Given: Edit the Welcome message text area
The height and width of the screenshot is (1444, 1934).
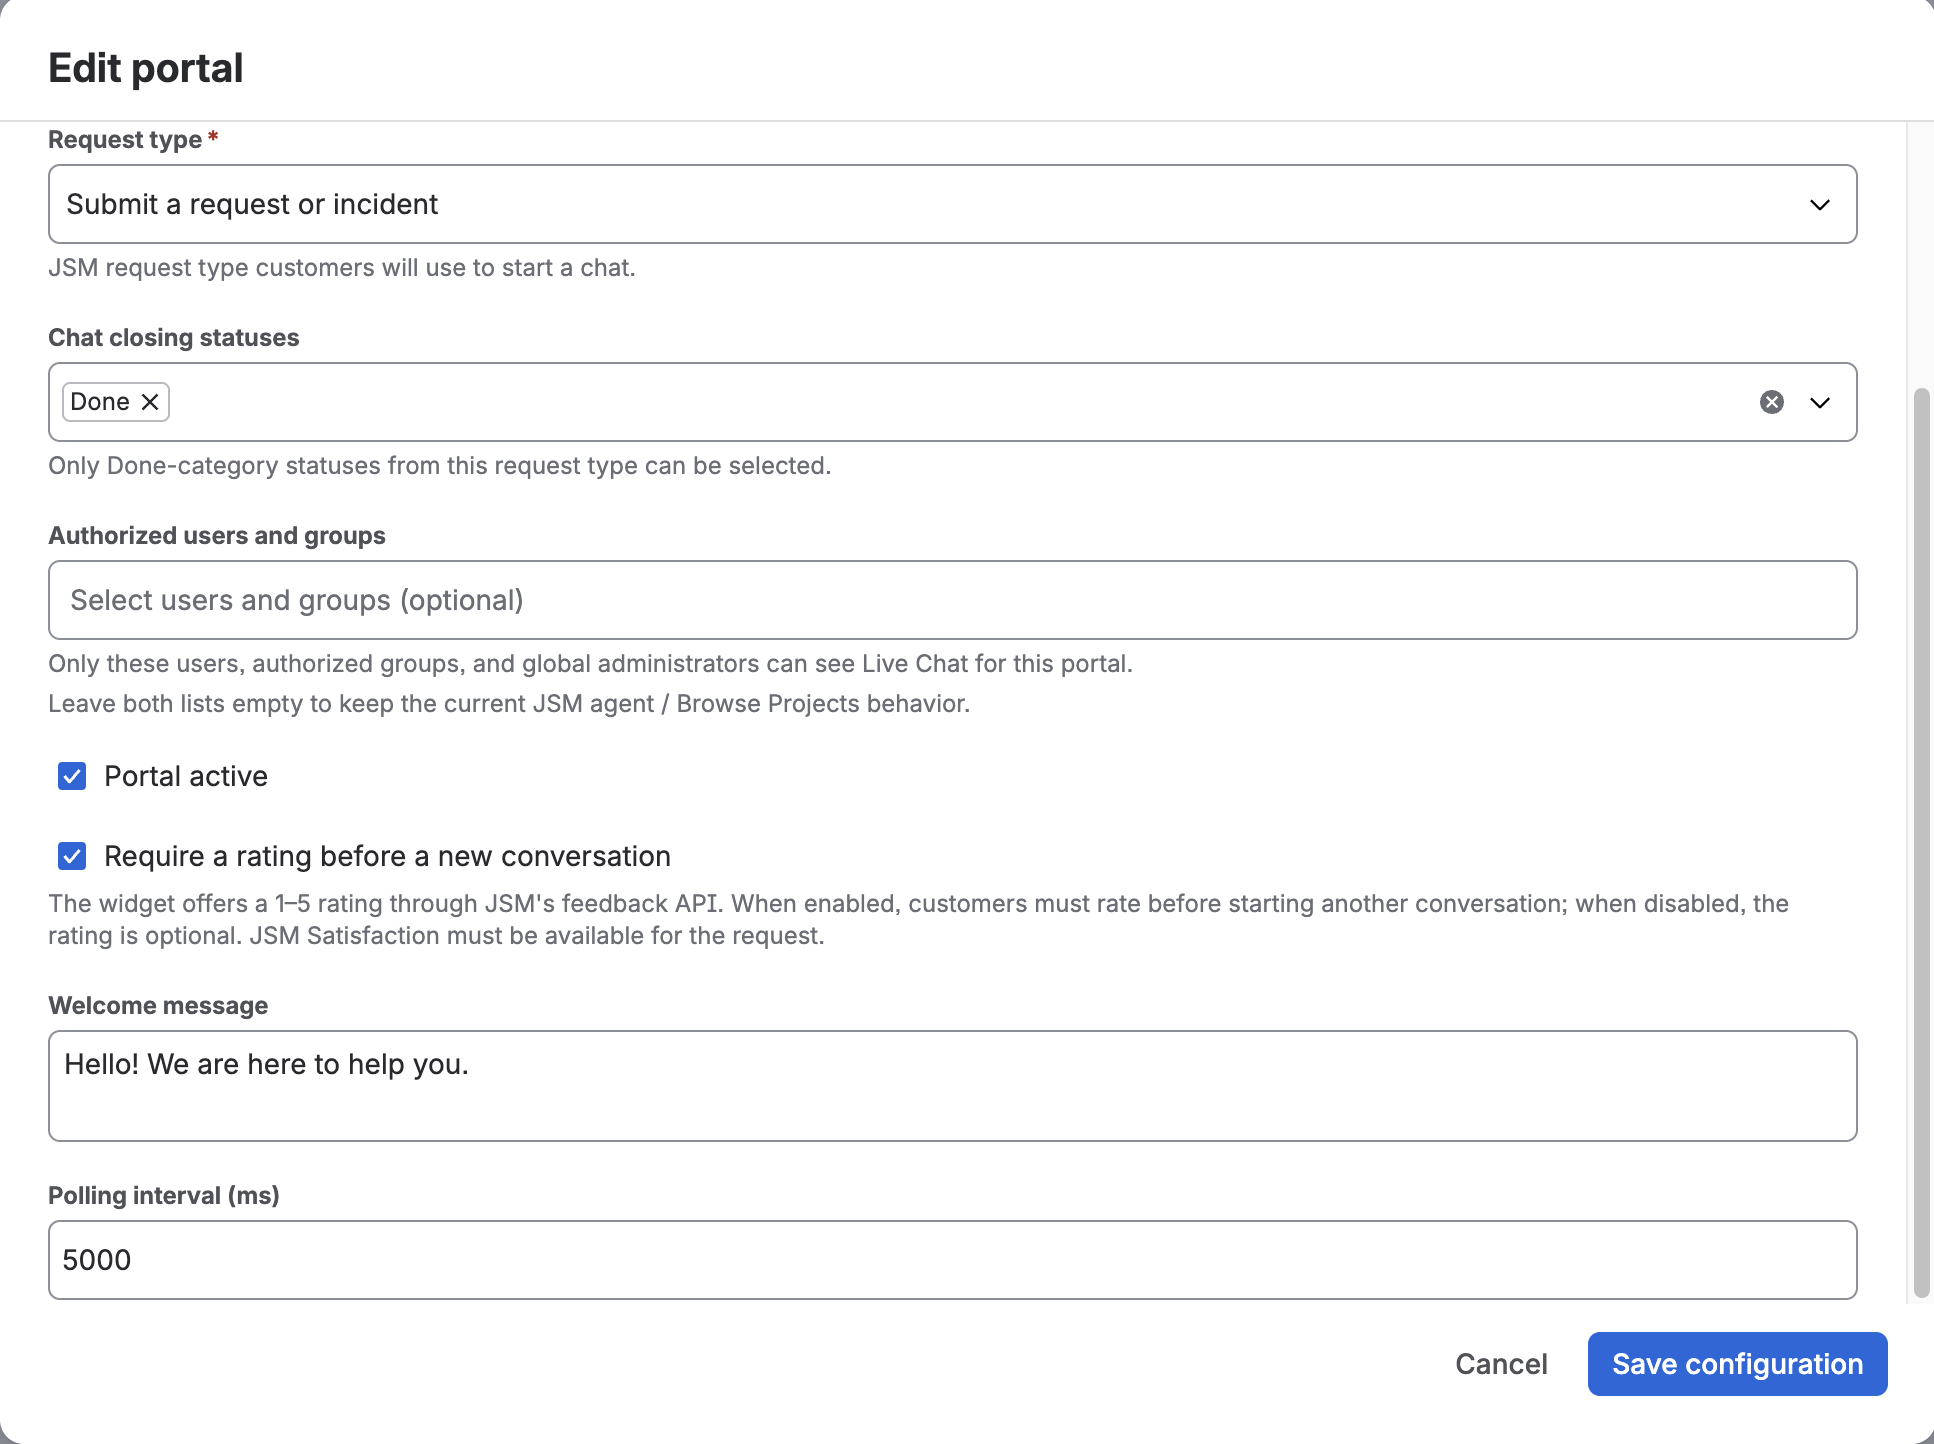Looking at the screenshot, I should pos(952,1086).
